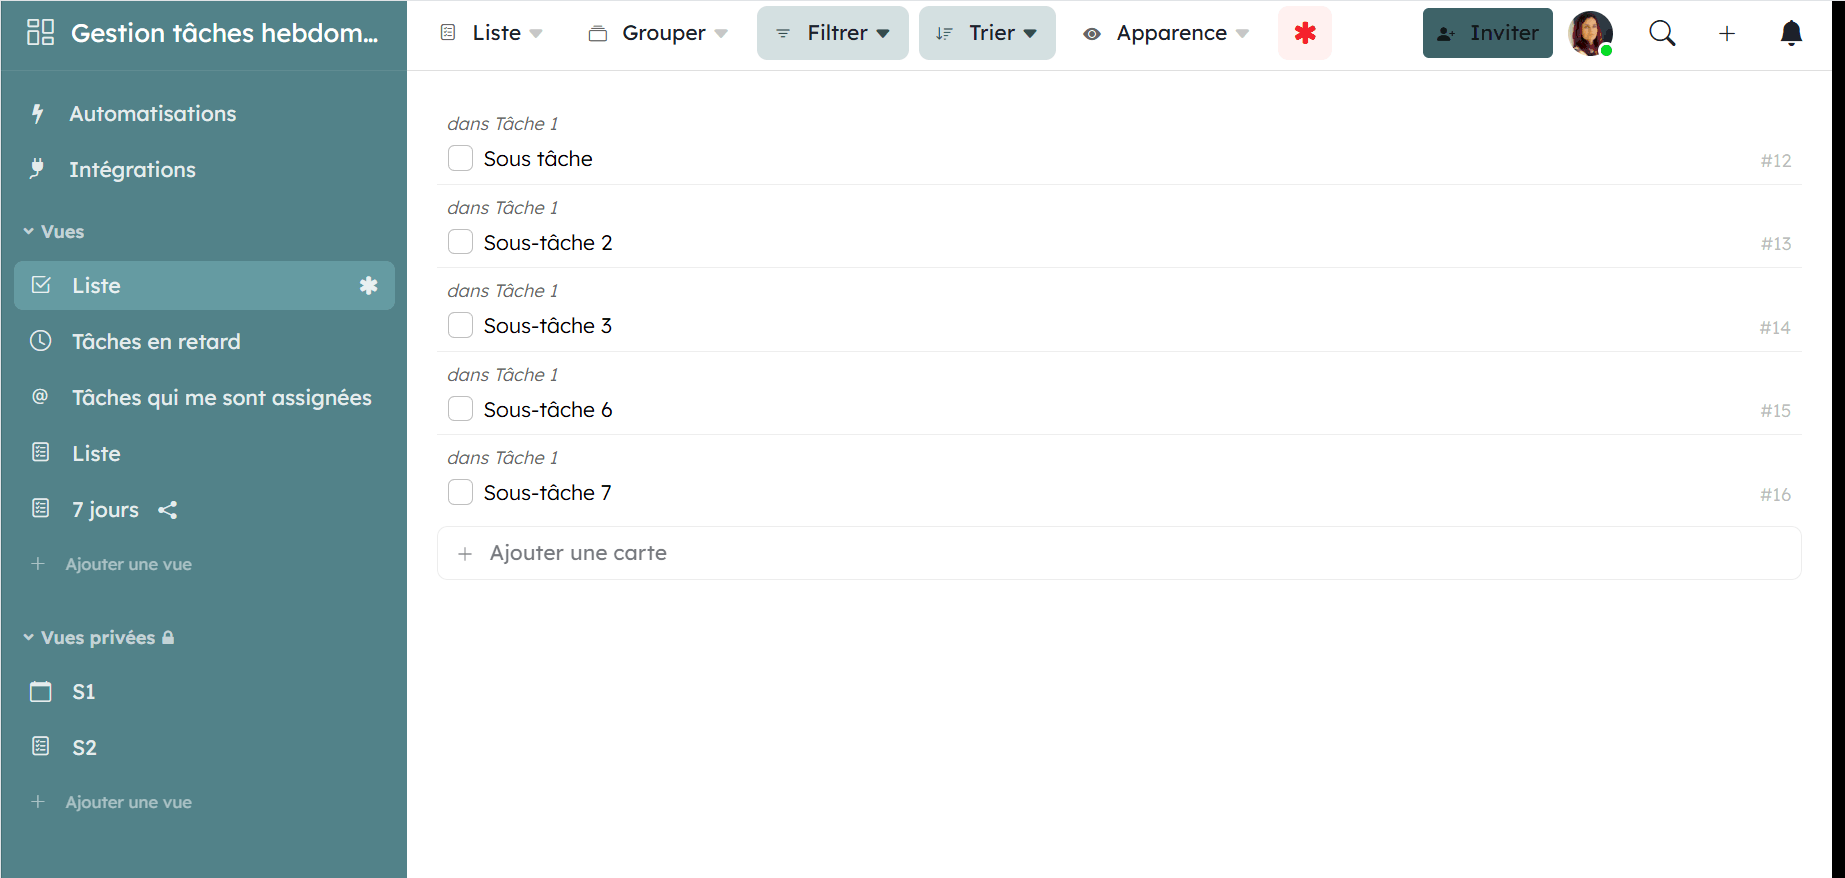Click the share icon next to 7 jours
1845x878 pixels.
168,510
